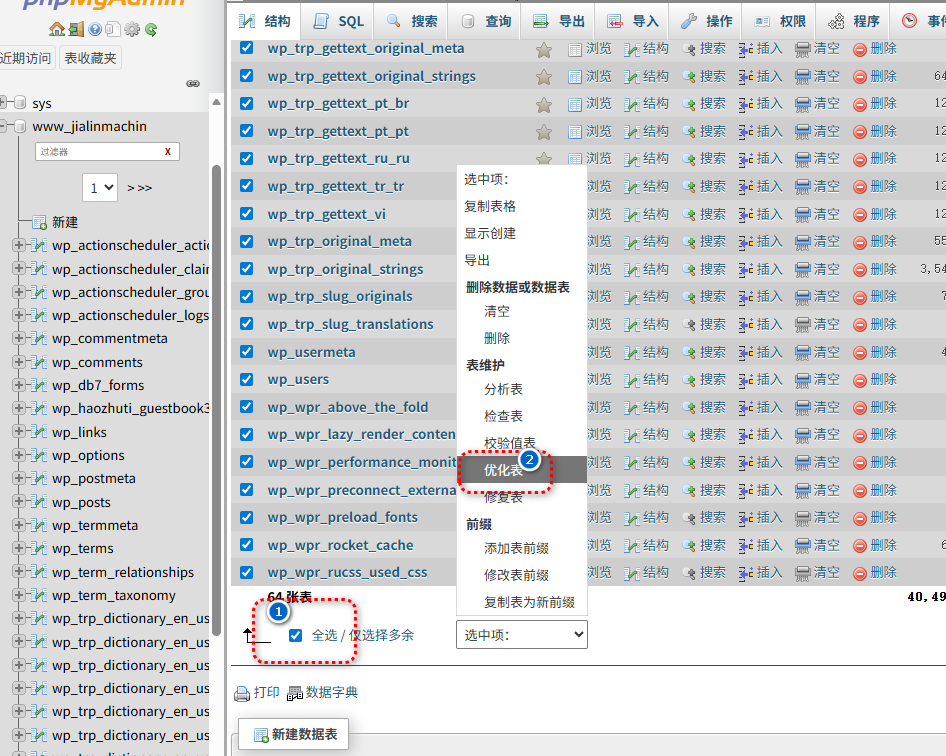
Task: Click the 过滤器 filter input field
Action: 98,151
